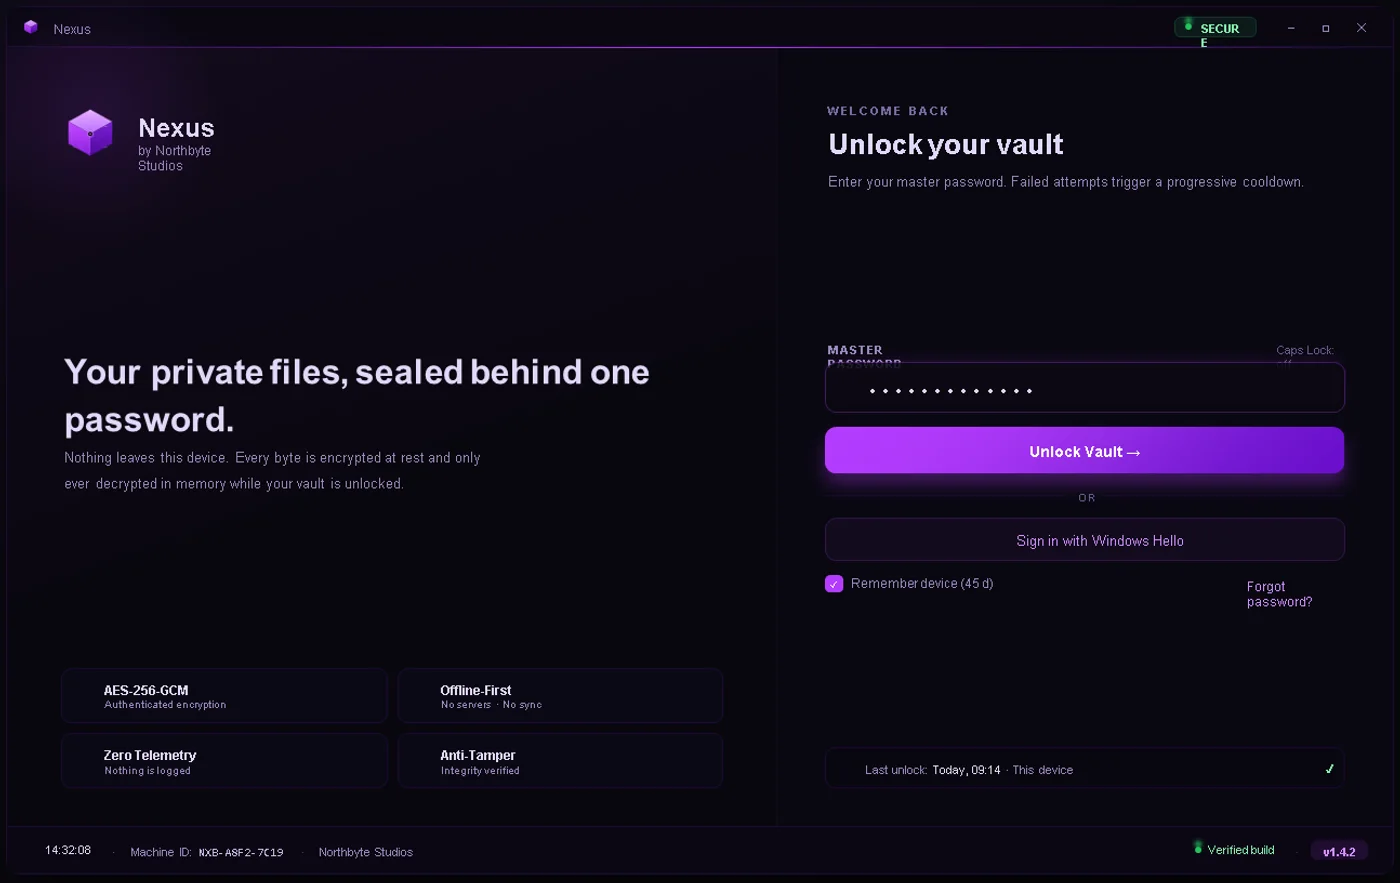
Task: Click the green checkmark in Last unlock row
Action: tap(1329, 769)
